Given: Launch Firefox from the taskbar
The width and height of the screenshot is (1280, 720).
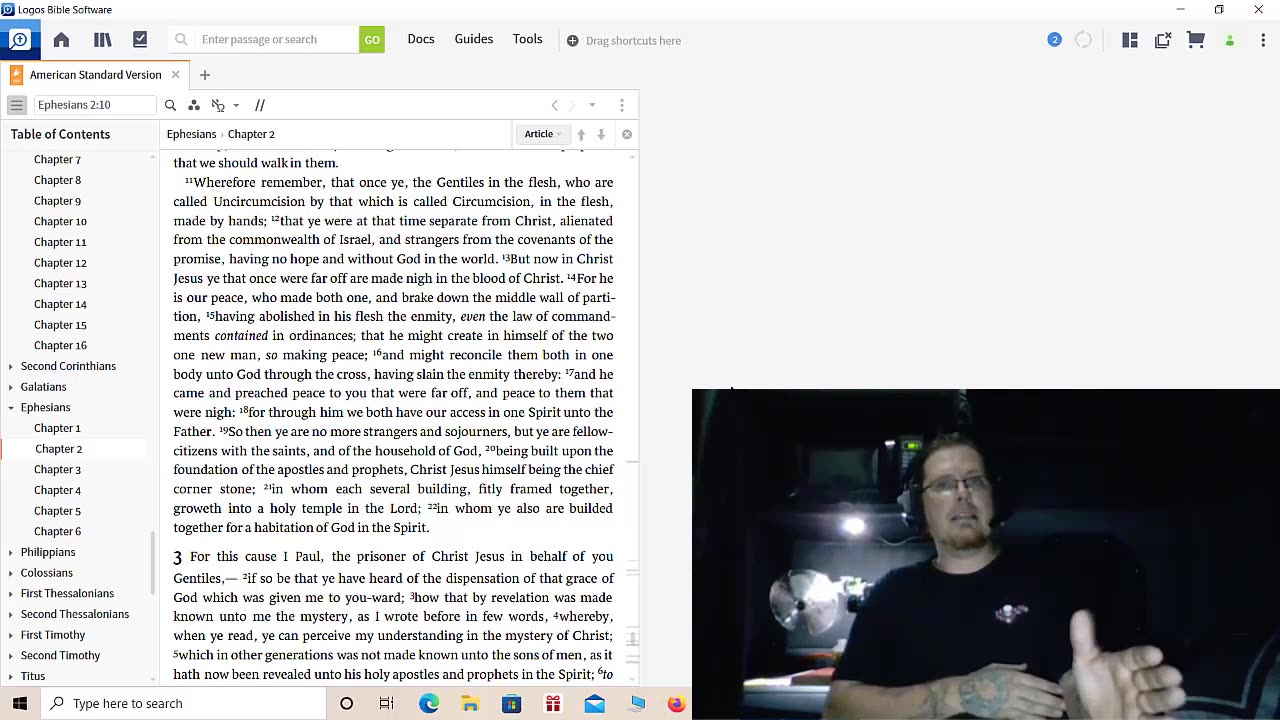Looking at the screenshot, I should (676, 703).
